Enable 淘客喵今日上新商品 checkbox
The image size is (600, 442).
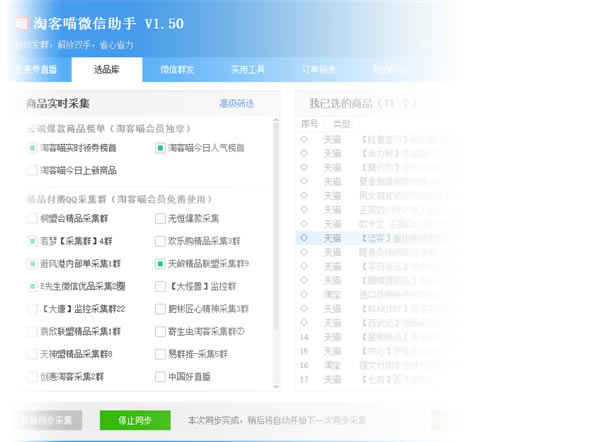point(32,170)
